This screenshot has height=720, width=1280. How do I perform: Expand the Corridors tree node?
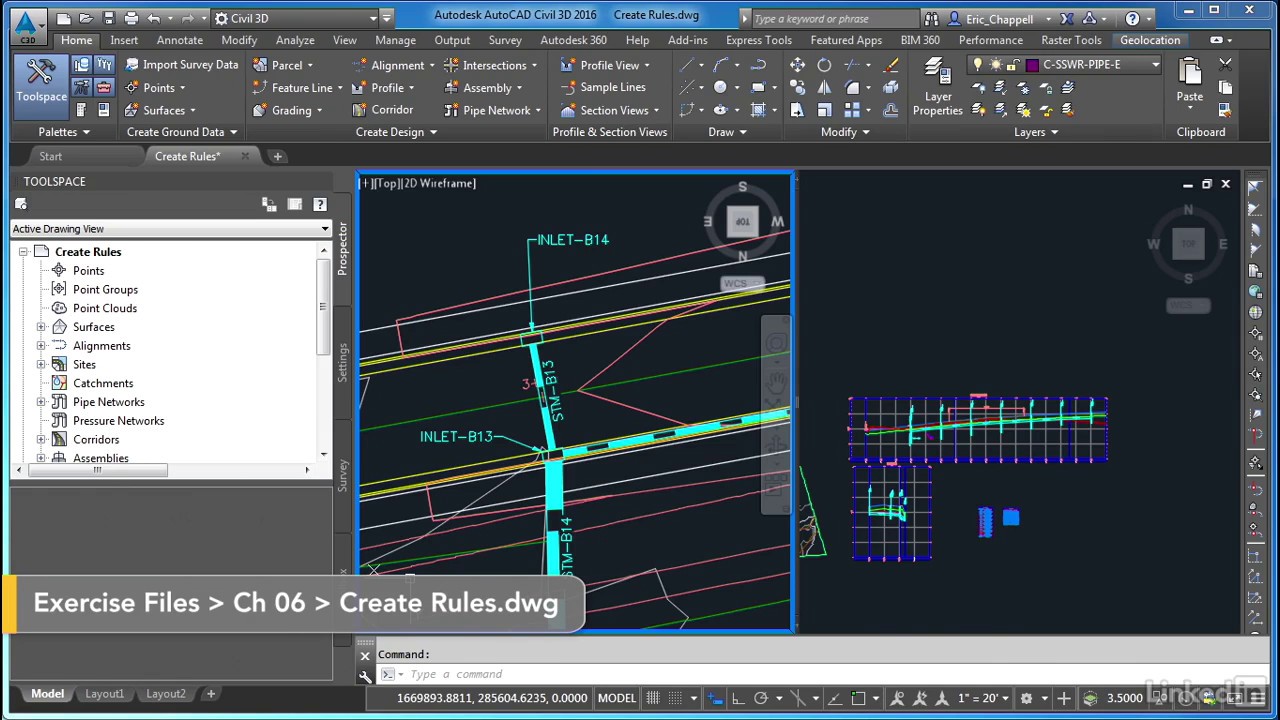(41, 440)
